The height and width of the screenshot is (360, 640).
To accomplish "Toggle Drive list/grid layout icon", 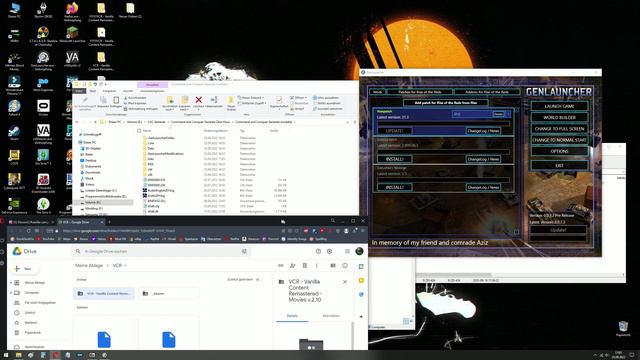I will pyautogui.click(x=333, y=266).
